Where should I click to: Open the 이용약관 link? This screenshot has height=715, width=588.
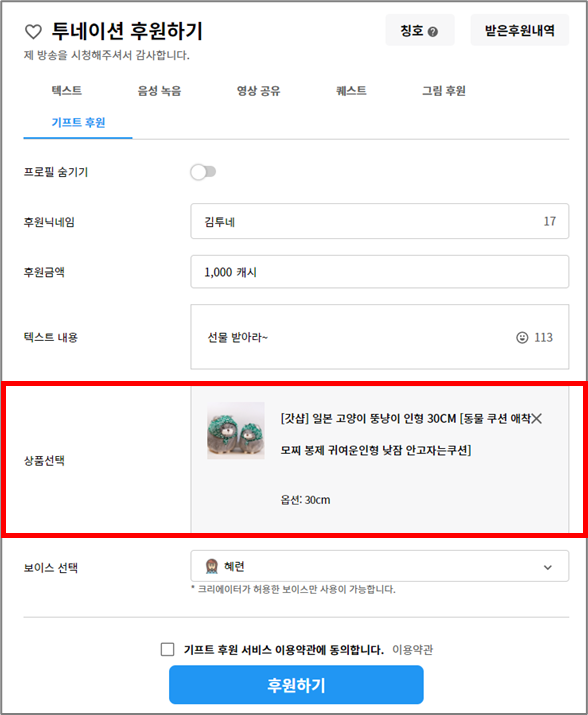412,649
